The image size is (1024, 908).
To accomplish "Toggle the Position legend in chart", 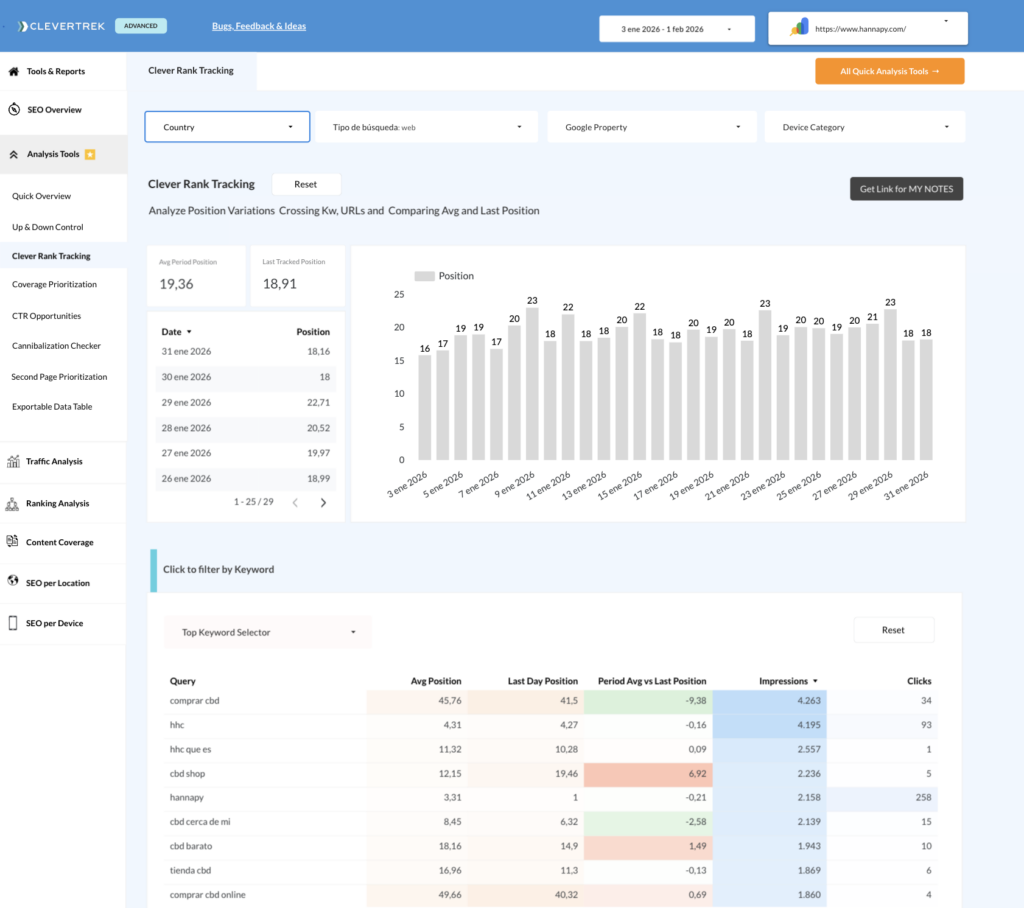I will click(x=444, y=276).
